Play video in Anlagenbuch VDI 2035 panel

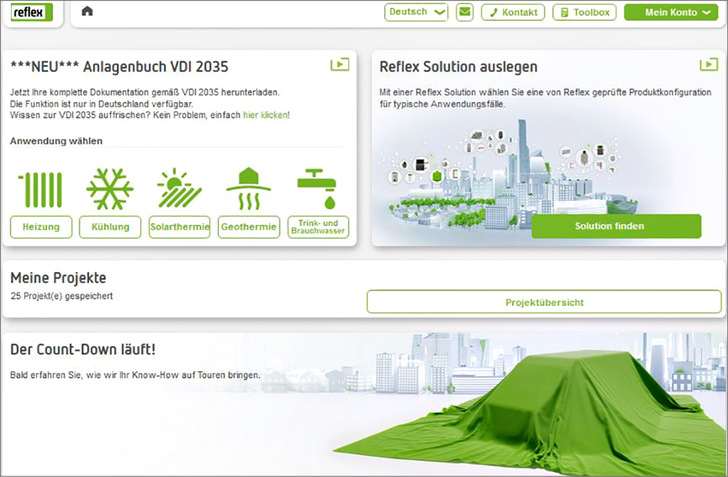click(x=340, y=65)
